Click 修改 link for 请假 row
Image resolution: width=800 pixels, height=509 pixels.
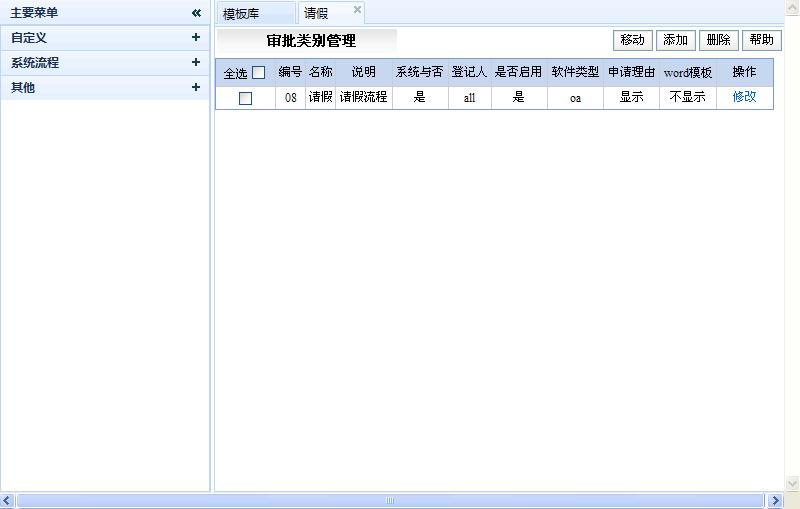[744, 97]
